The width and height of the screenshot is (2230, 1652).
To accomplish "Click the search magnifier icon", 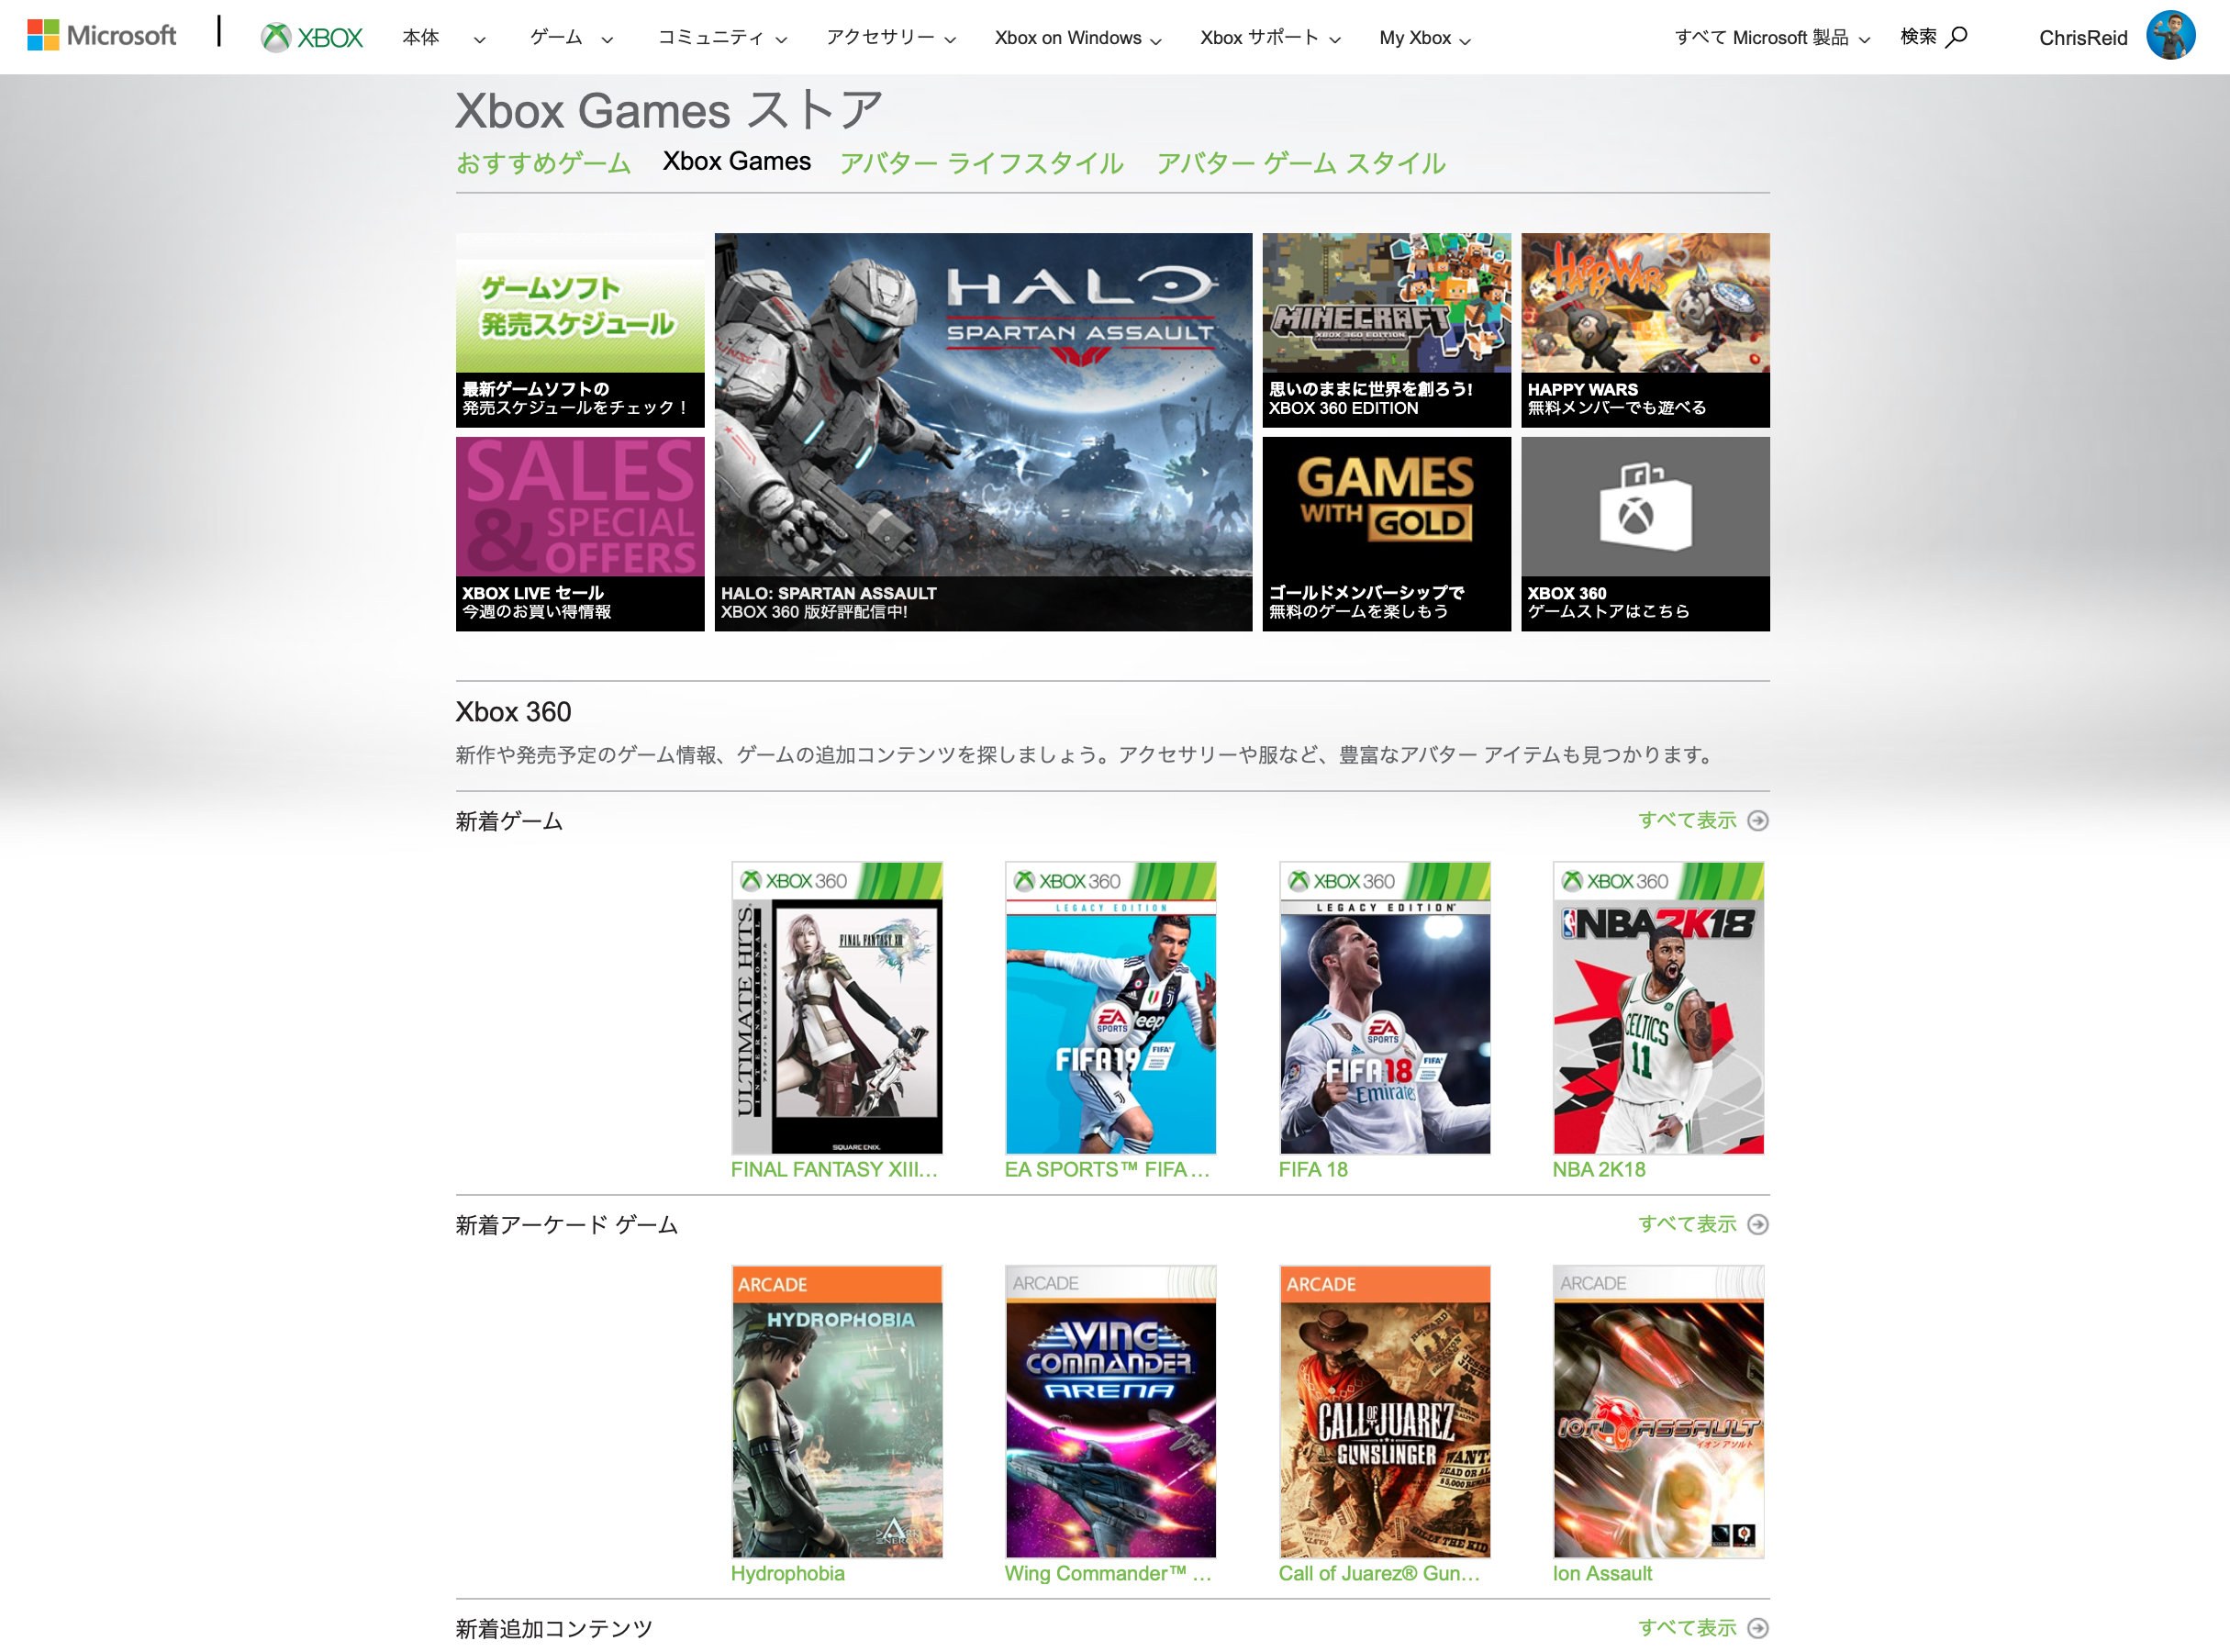I will (x=1957, y=37).
